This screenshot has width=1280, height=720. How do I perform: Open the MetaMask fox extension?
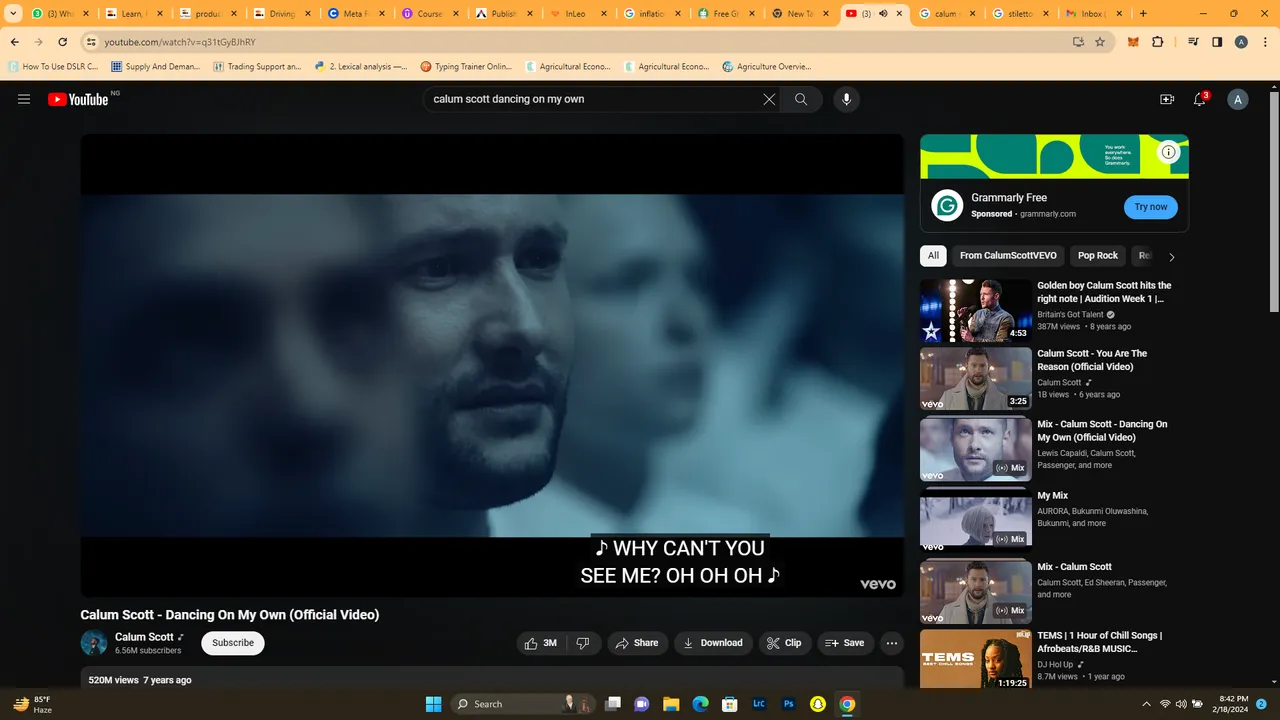[1133, 42]
